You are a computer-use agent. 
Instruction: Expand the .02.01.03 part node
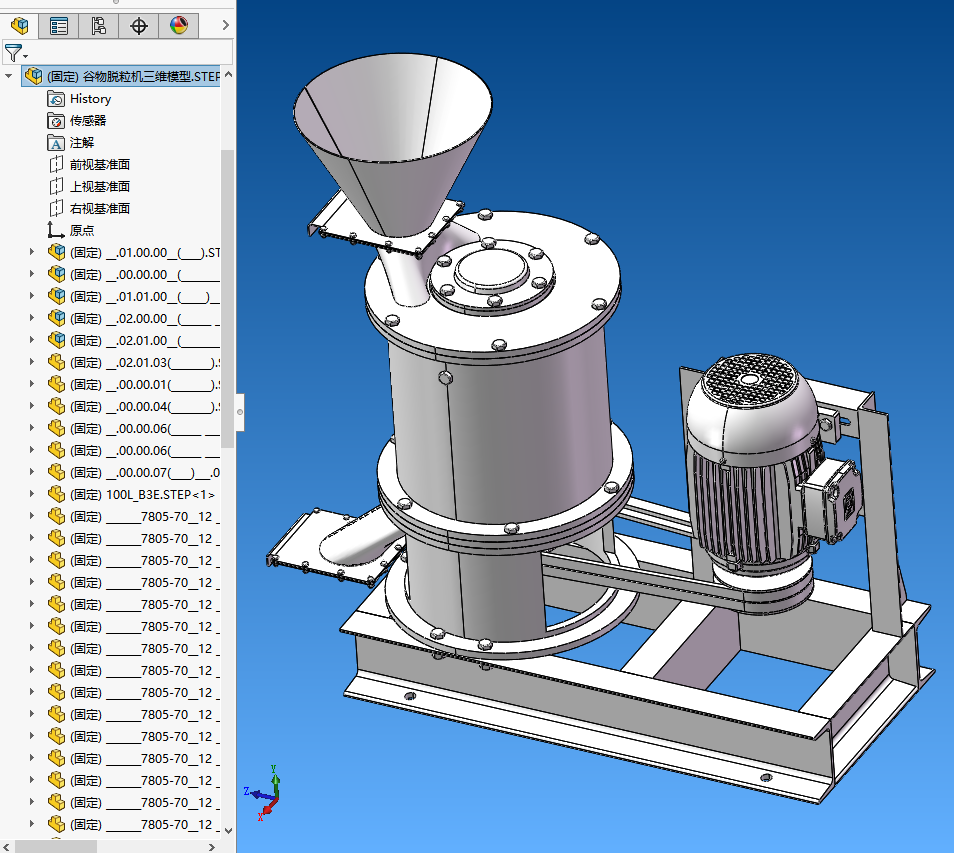(32, 363)
